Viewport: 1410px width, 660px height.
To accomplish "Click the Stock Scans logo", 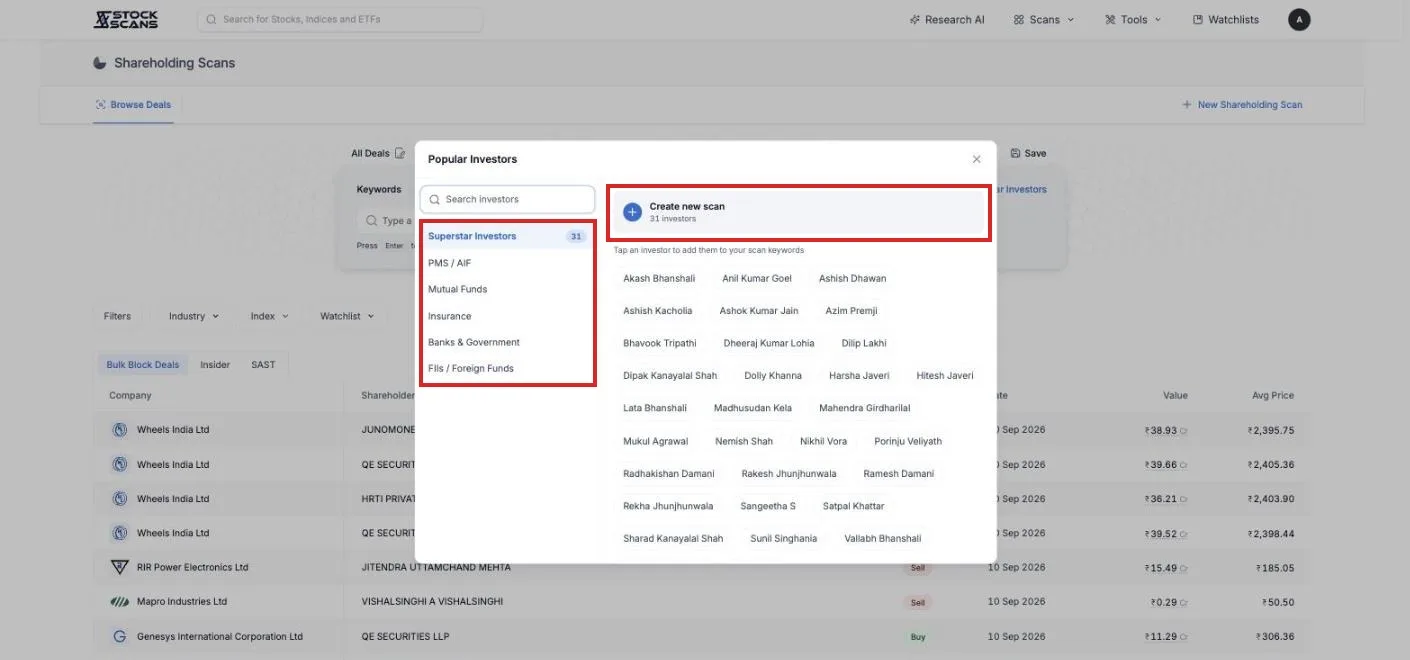I will pos(126,19).
